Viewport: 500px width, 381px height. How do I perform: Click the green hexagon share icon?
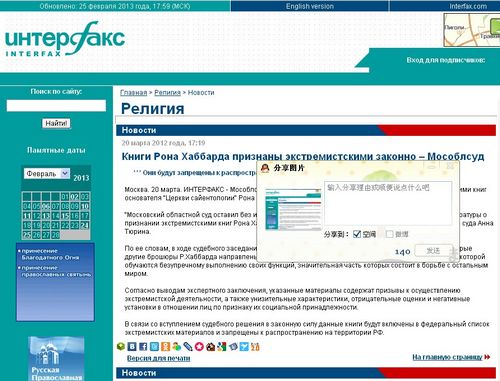pyautogui.click(x=121, y=347)
